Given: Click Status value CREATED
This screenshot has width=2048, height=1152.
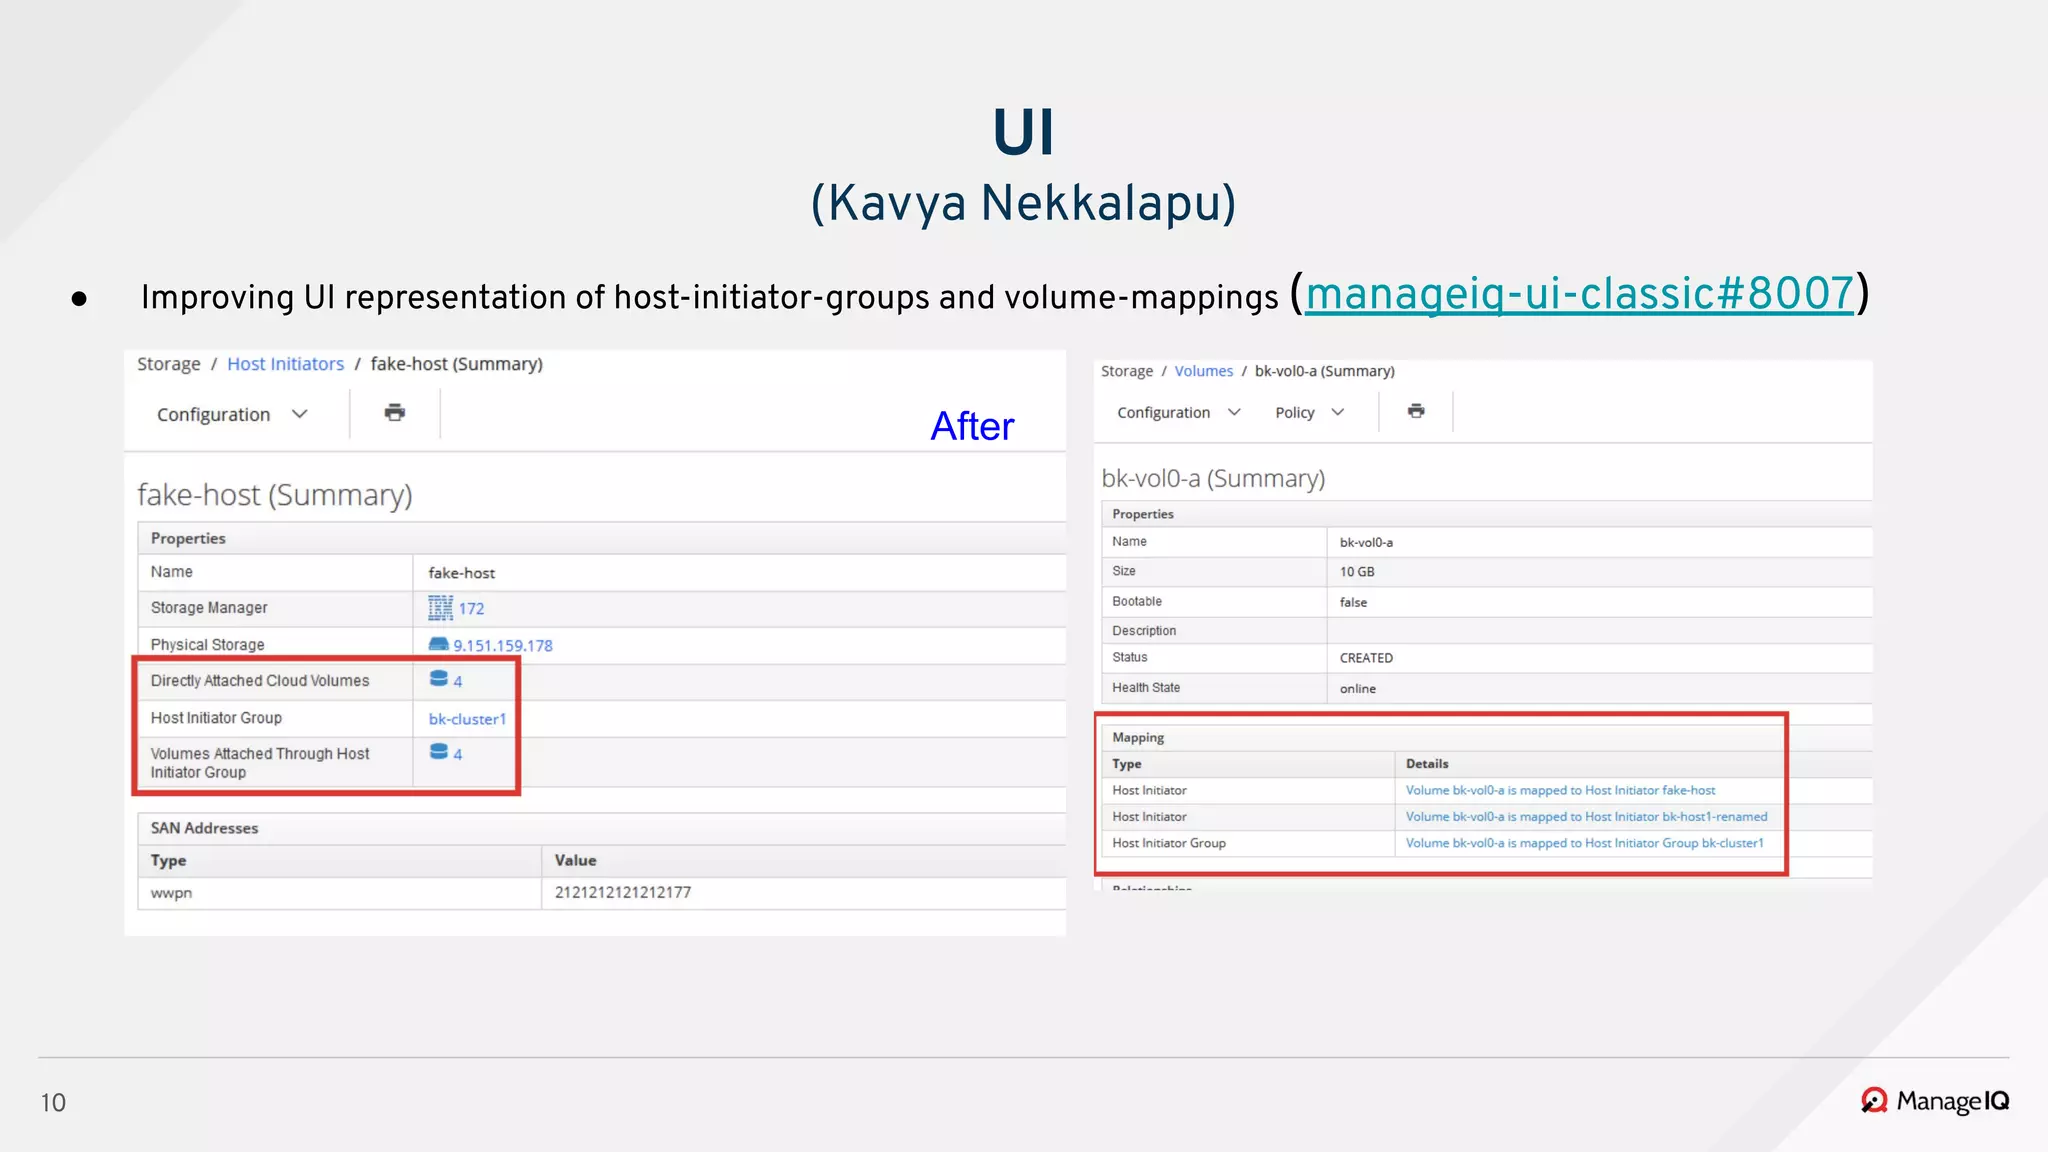Looking at the screenshot, I should point(1366,658).
